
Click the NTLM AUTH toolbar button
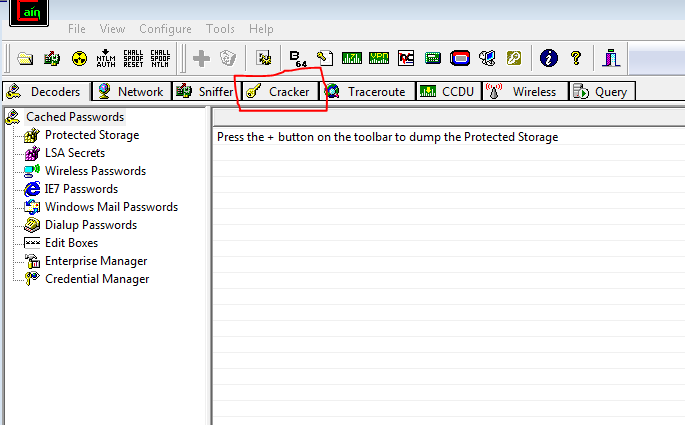pyautogui.click(x=106, y=58)
